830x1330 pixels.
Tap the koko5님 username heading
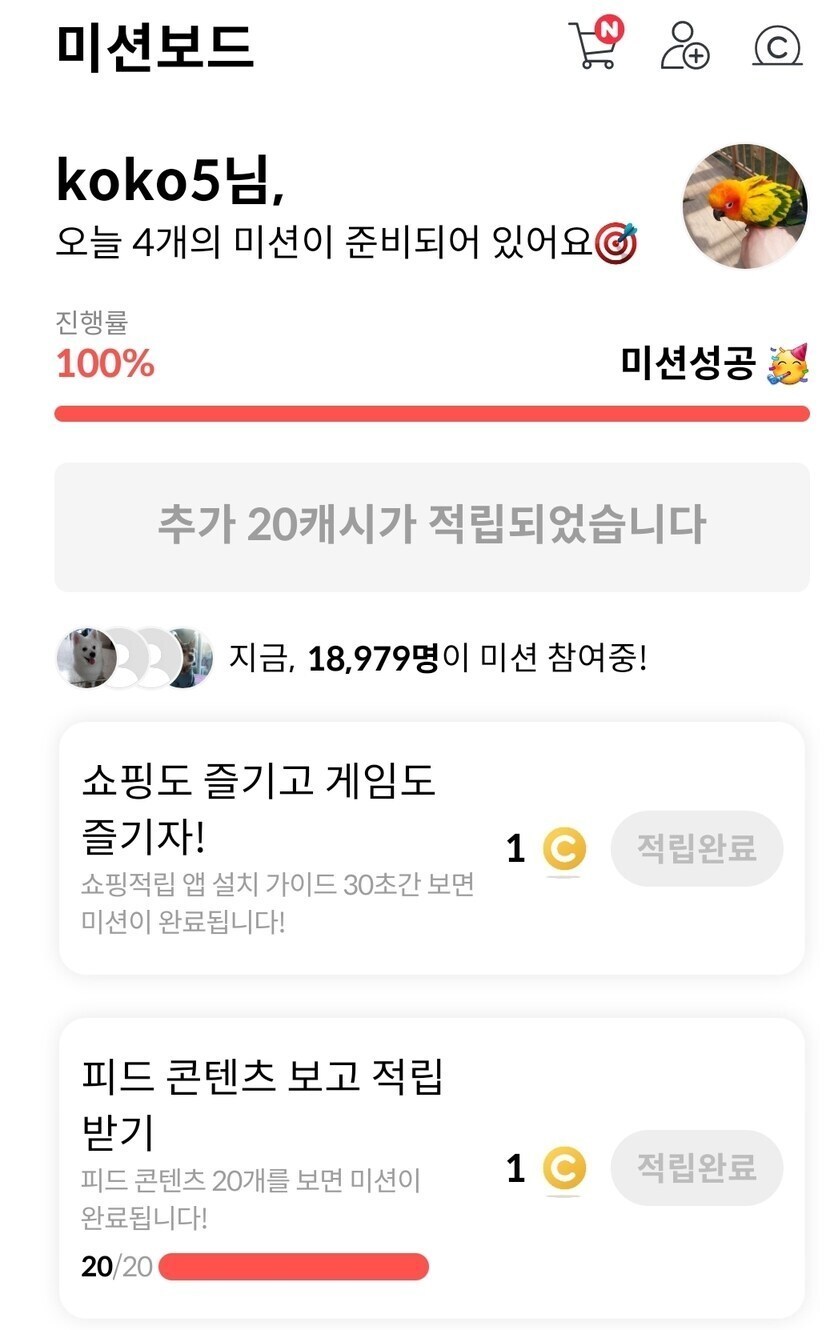tap(170, 182)
